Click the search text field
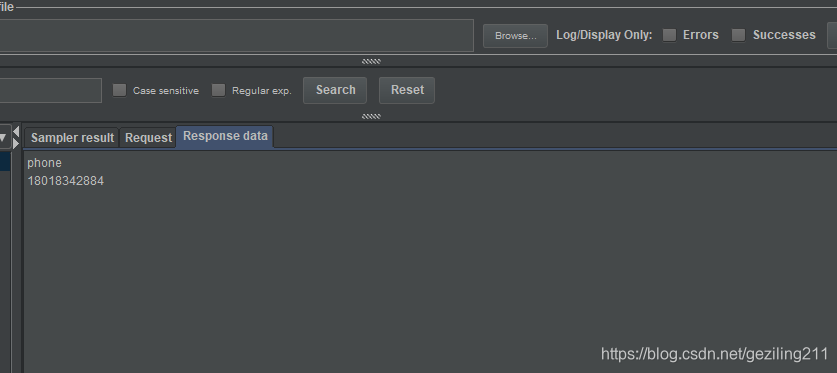Viewport: 837px width, 373px height. point(50,90)
